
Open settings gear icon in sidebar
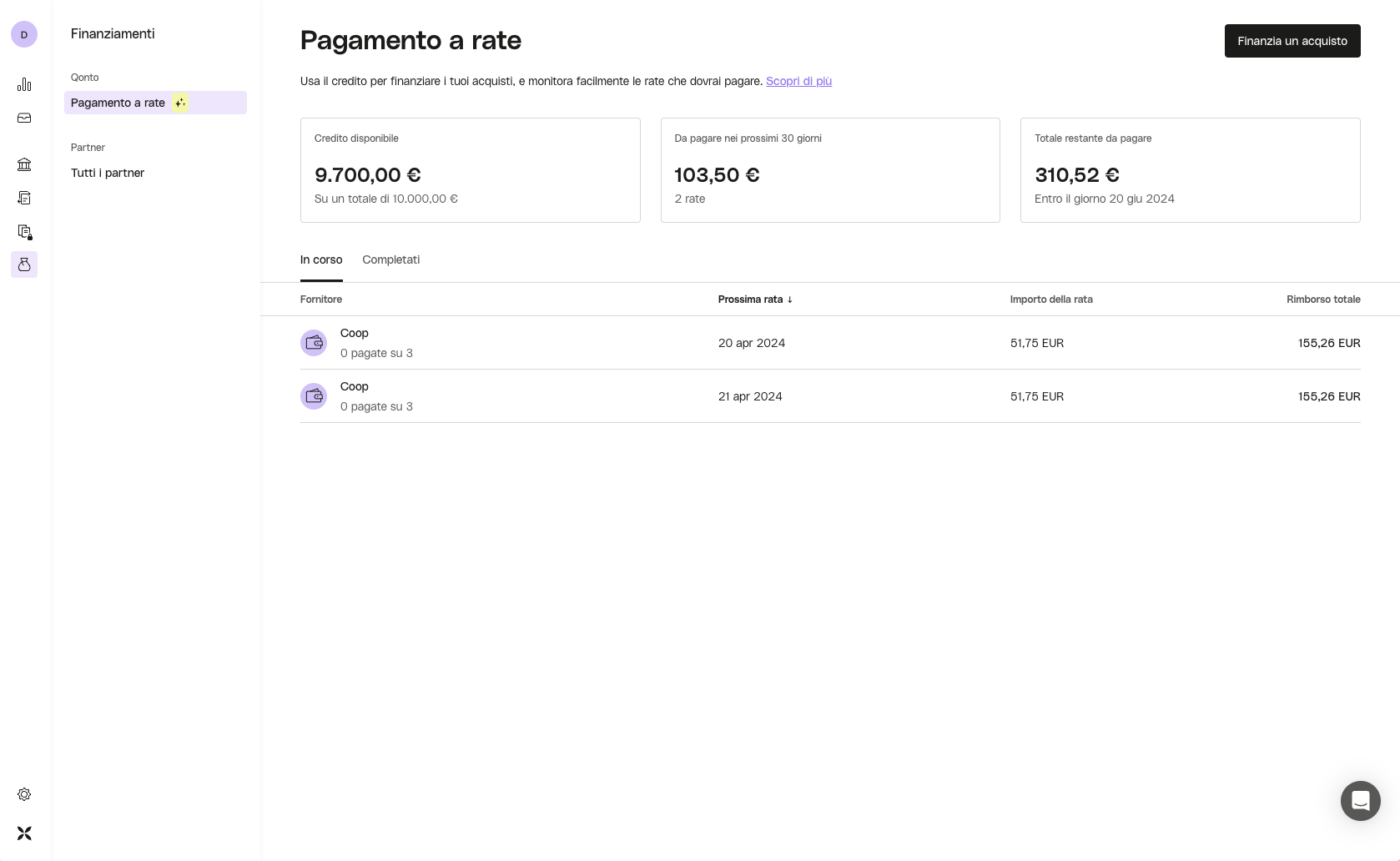(24, 794)
